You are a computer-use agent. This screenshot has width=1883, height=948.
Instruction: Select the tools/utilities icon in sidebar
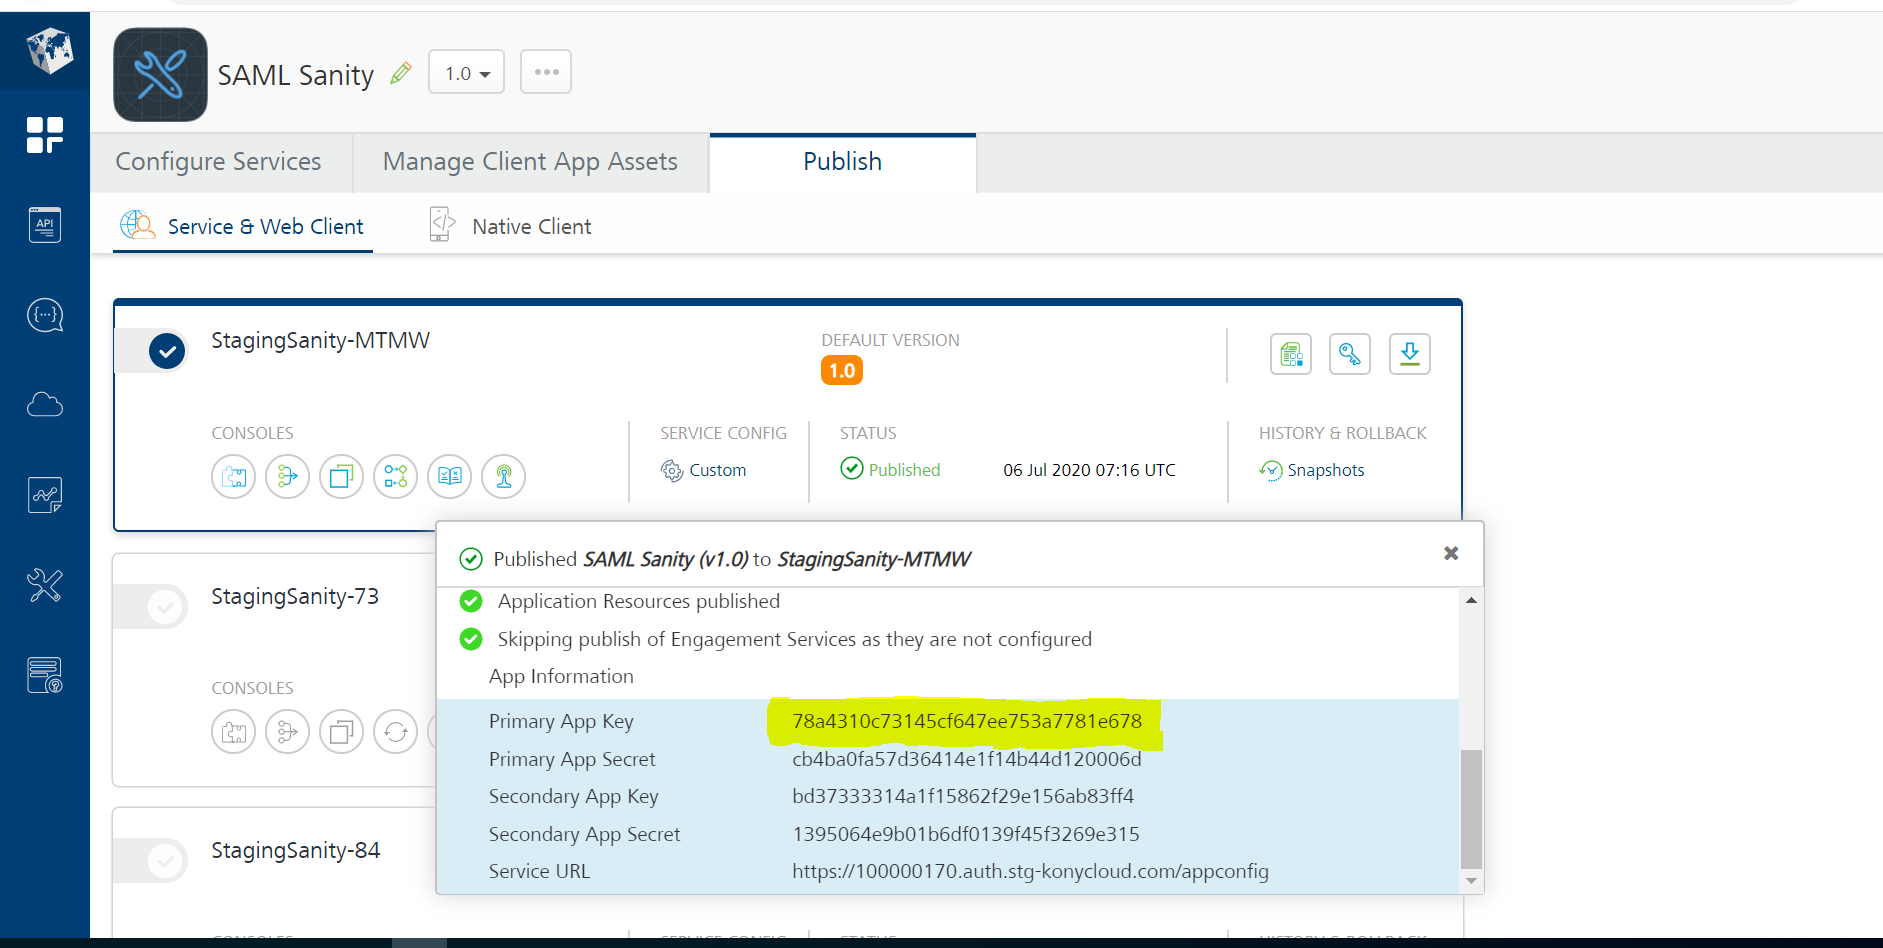click(44, 585)
